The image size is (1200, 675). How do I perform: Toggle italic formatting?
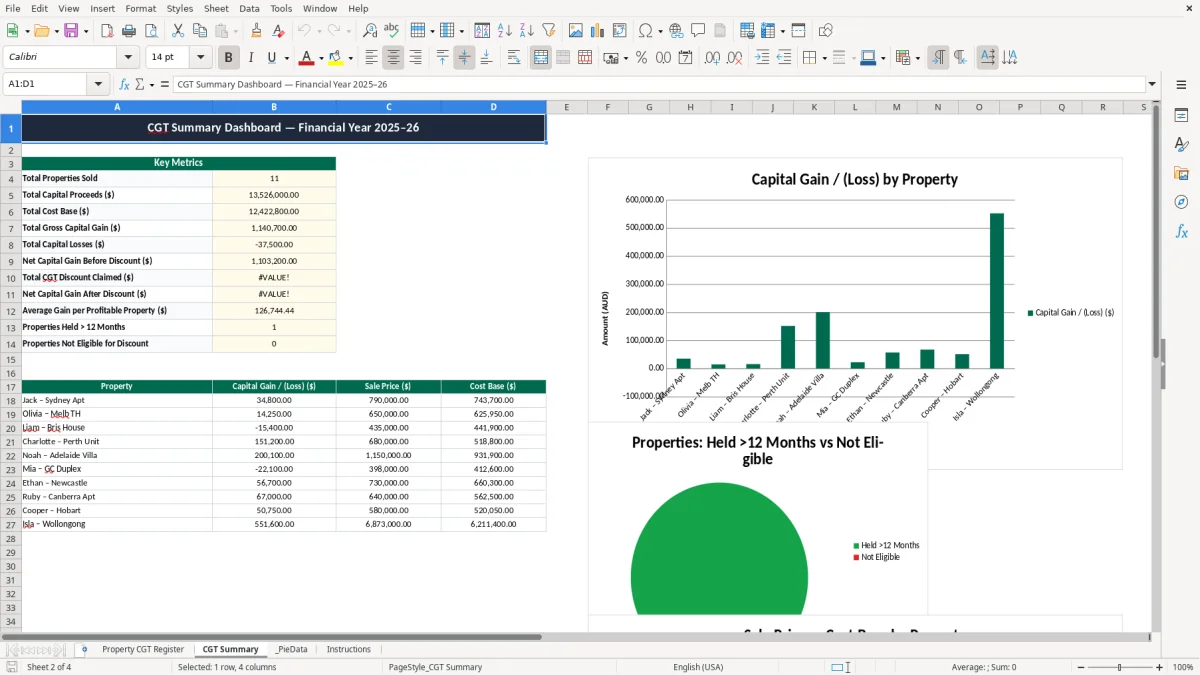coord(251,58)
